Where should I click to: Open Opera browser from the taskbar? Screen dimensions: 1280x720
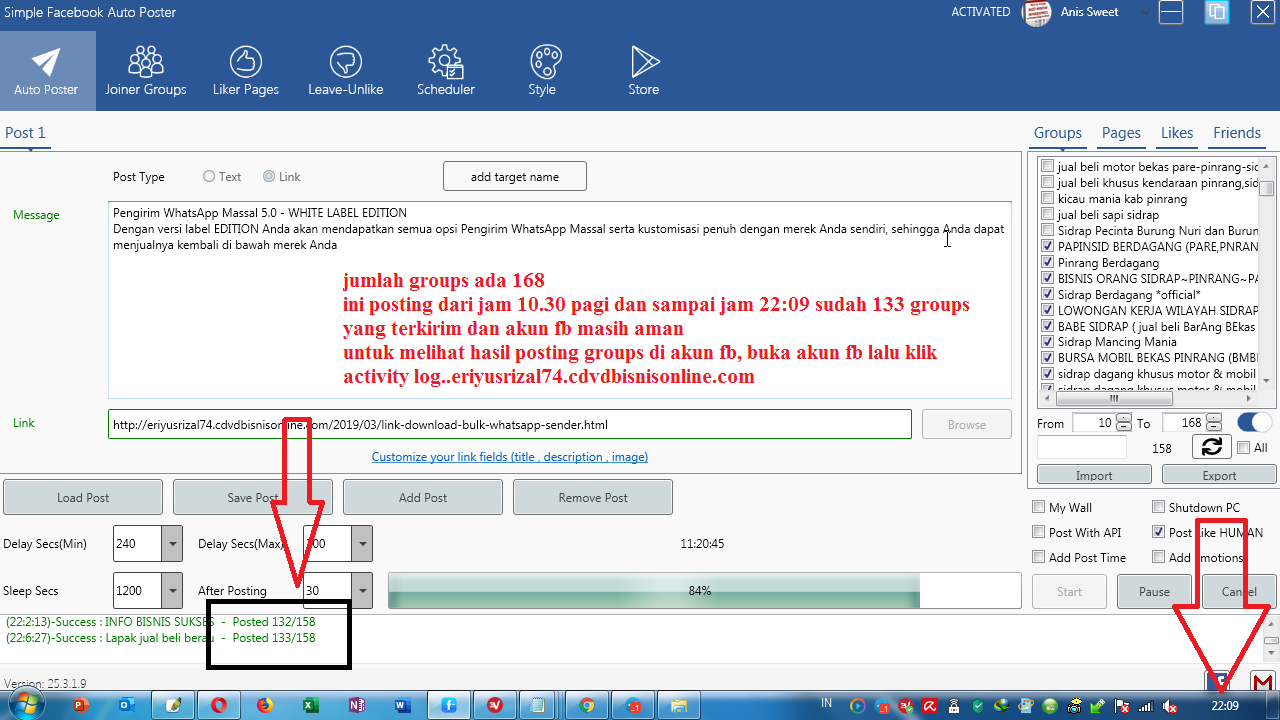218,705
